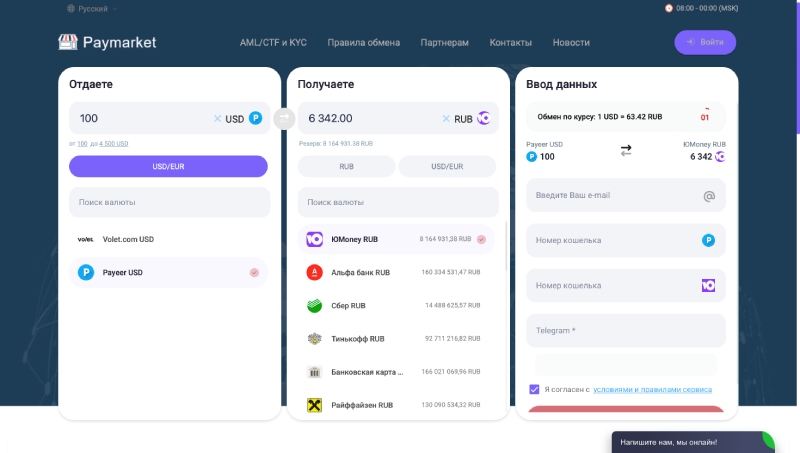Select ЮMoney RUB currency row
The width and height of the screenshot is (800, 453).
coord(396,239)
